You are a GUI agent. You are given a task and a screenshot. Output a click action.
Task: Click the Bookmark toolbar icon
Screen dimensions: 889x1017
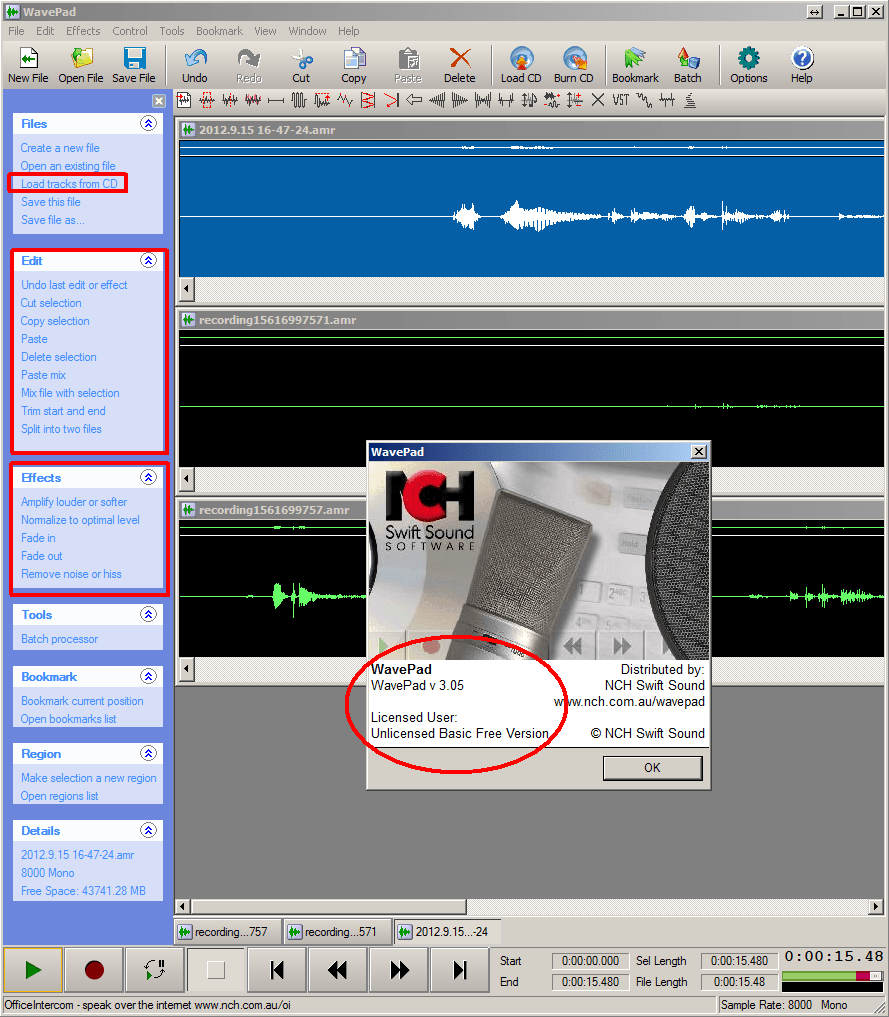(635, 66)
